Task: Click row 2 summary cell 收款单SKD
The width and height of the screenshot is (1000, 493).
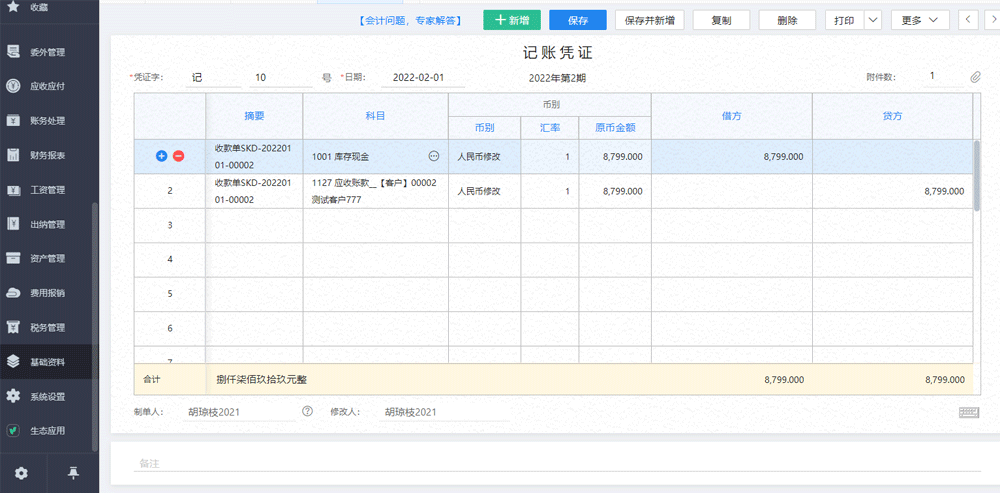Action: tap(254, 191)
